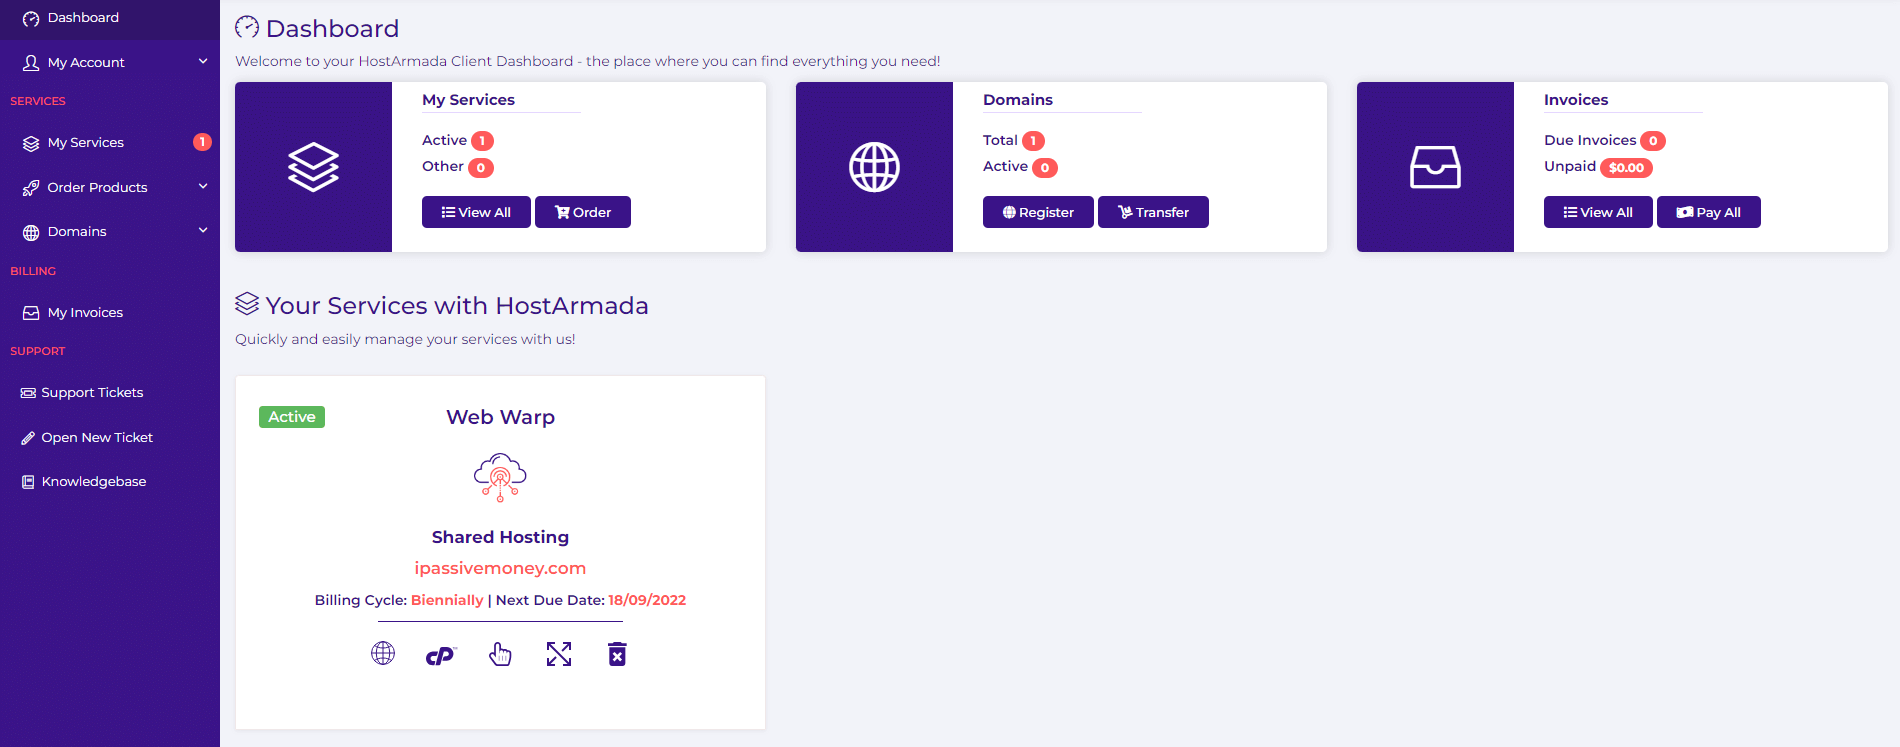Open Dashboard in the sidebar menu

[x=83, y=18]
